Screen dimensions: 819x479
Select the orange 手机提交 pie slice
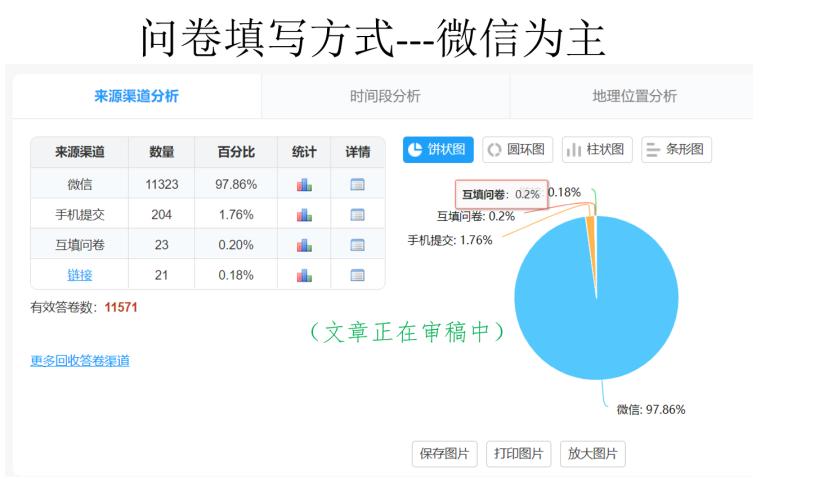point(591,230)
